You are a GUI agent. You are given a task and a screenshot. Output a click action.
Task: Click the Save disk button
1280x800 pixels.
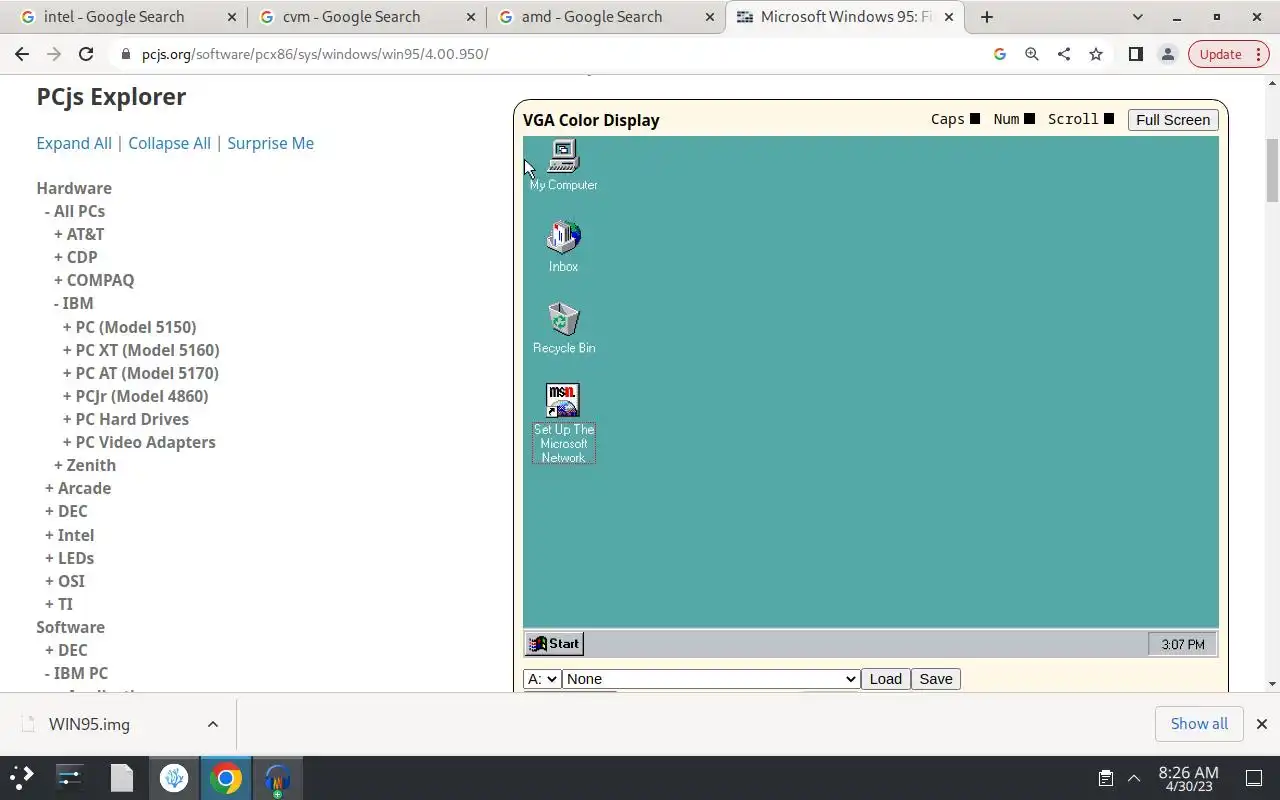pos(936,679)
